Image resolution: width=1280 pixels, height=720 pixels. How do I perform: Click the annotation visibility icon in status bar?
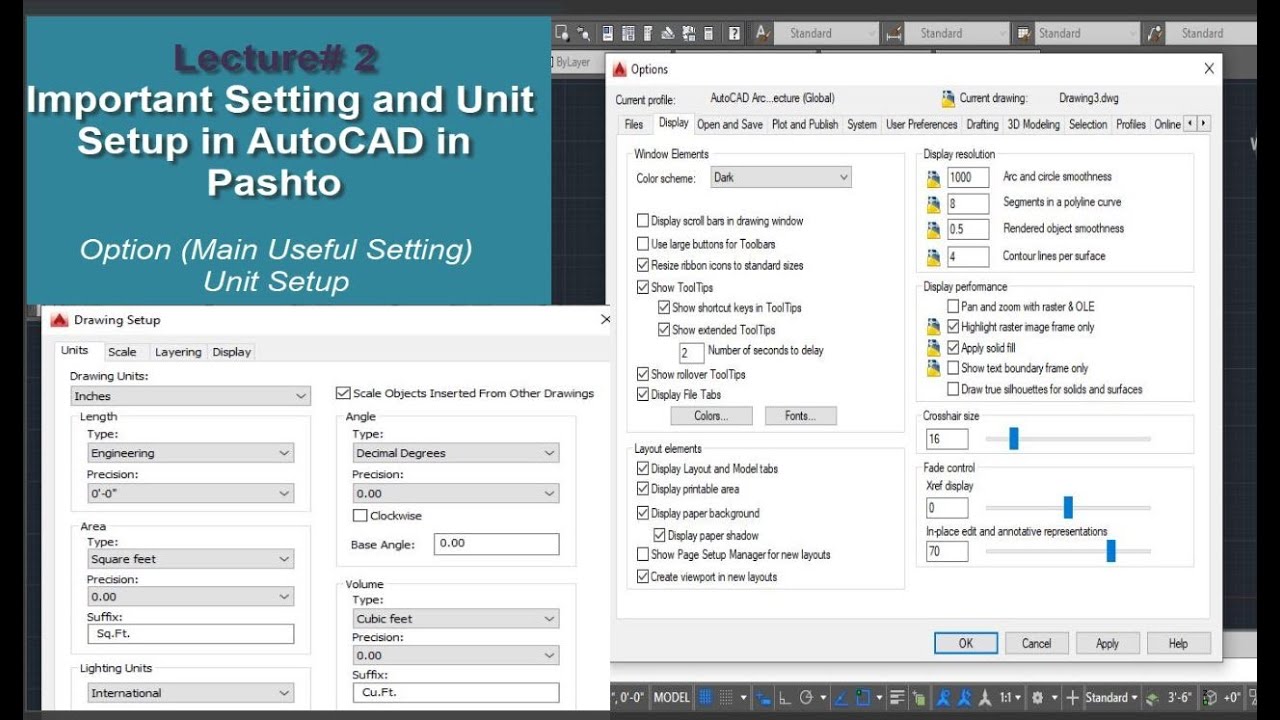942,697
